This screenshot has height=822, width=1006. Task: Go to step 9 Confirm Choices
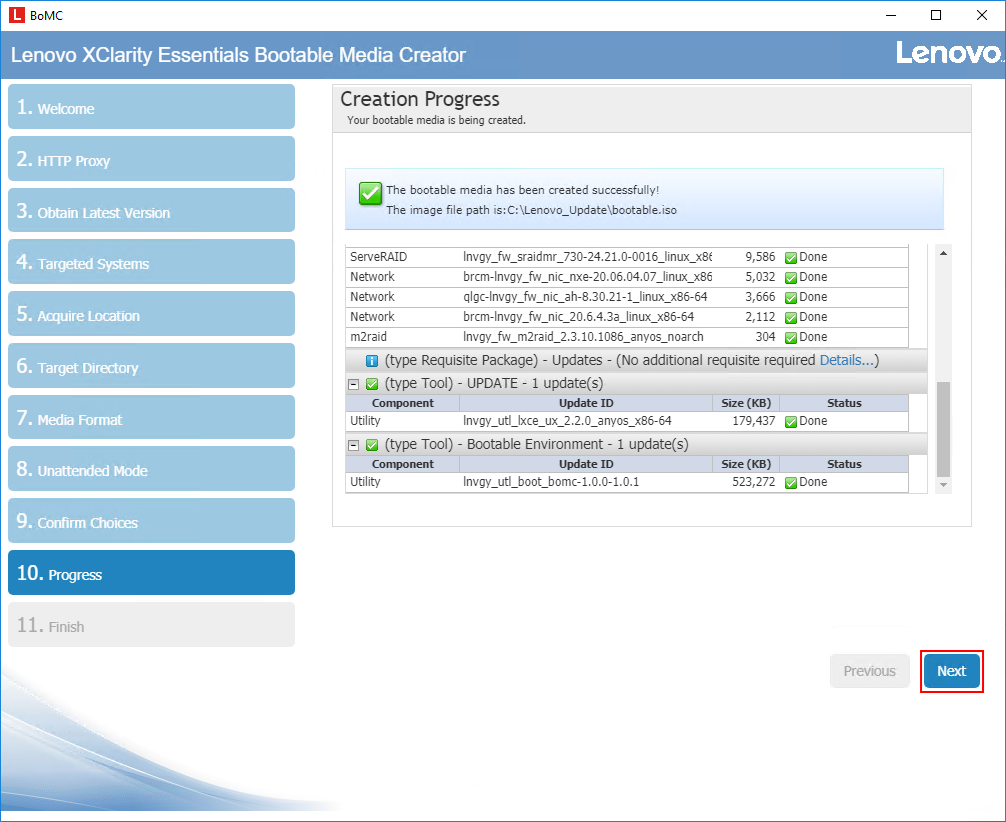(151, 521)
